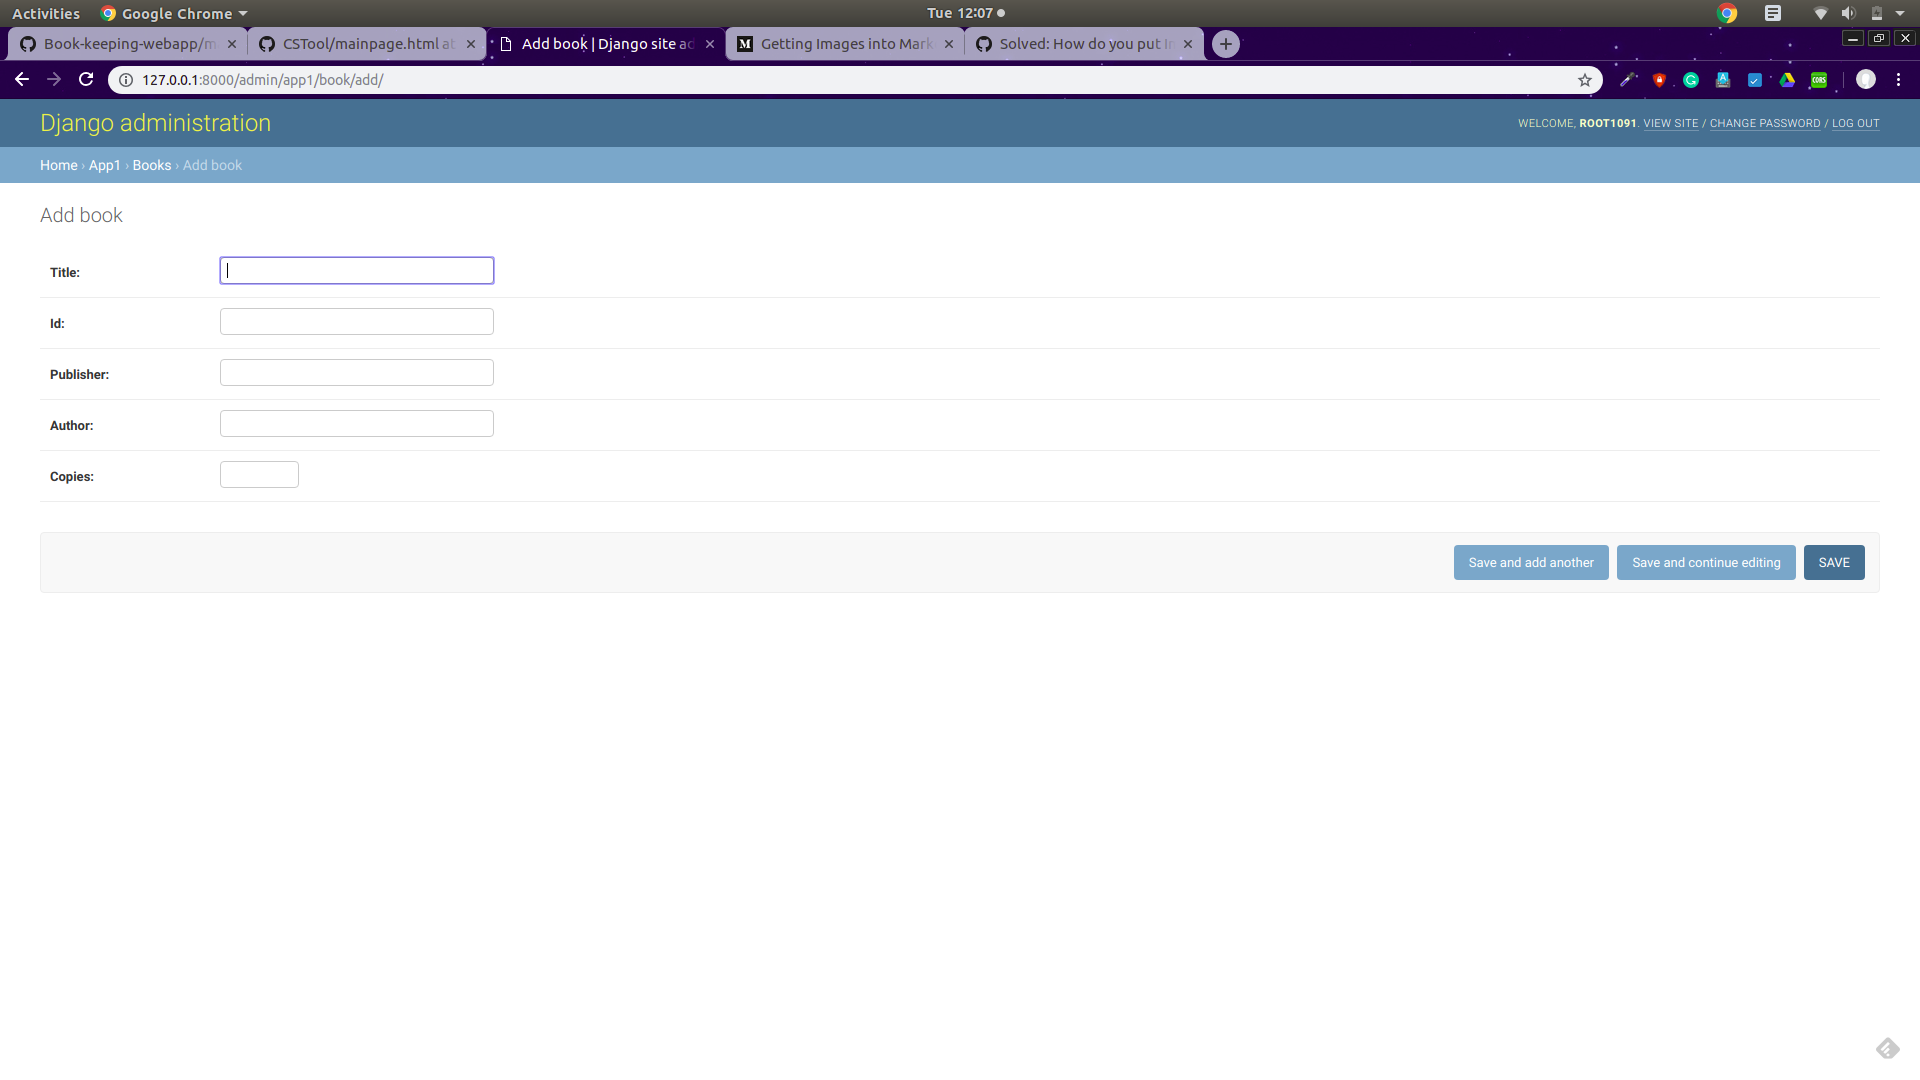This screenshot has height=1080, width=1920.
Task: Toggle the green CORS extension
Action: [x=1819, y=80]
